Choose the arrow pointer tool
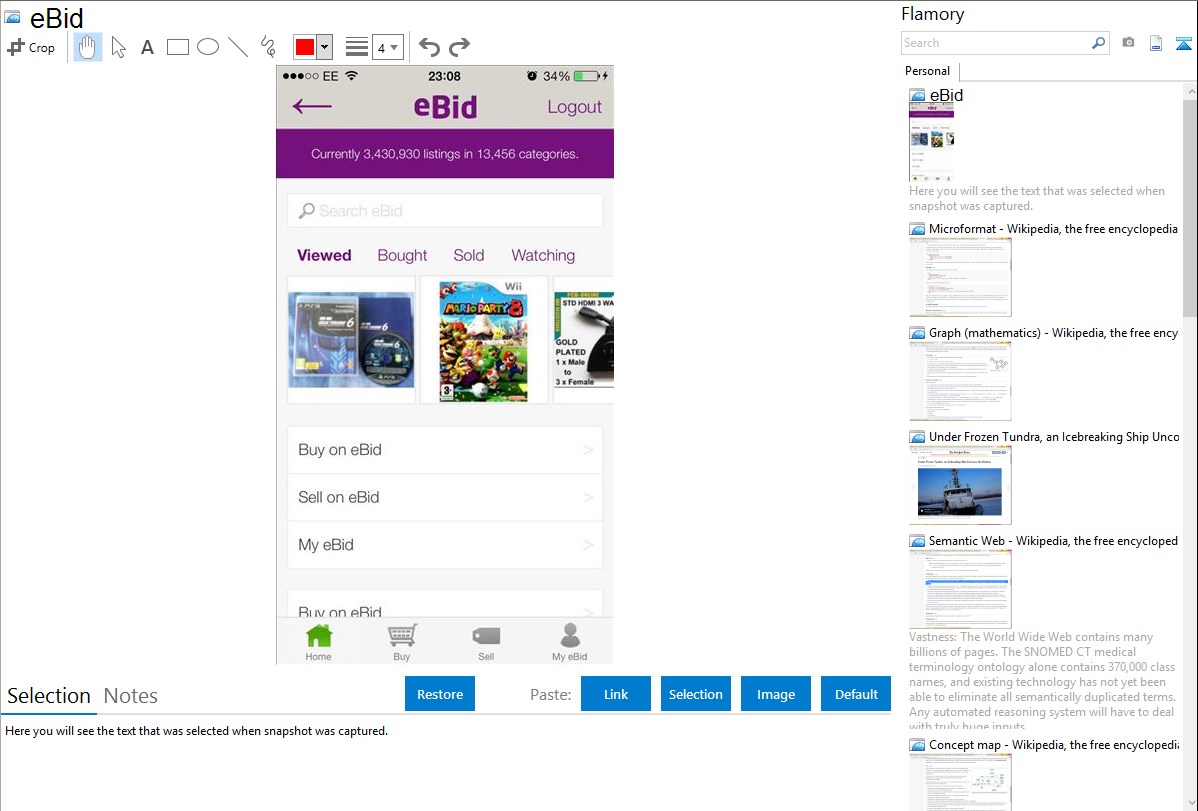Image resolution: width=1198 pixels, height=811 pixels. 118,47
